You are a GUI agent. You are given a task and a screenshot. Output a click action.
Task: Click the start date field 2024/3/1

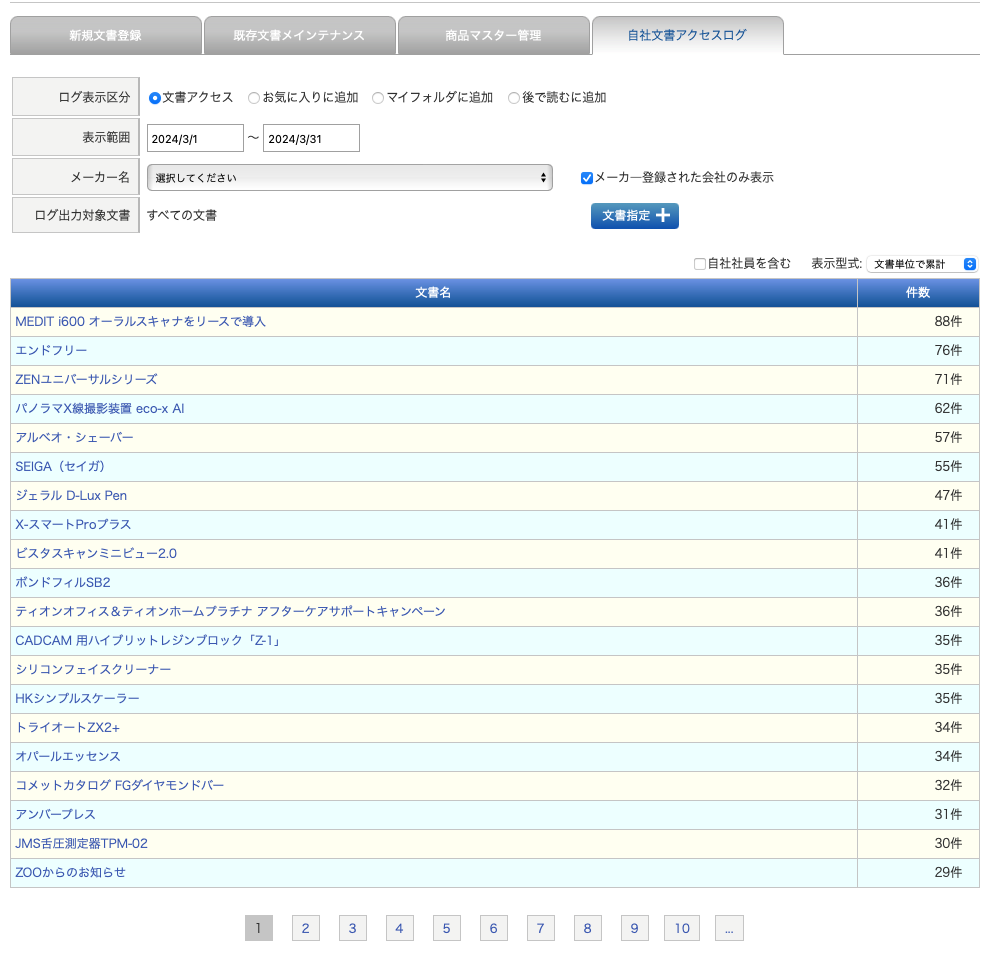tap(195, 138)
